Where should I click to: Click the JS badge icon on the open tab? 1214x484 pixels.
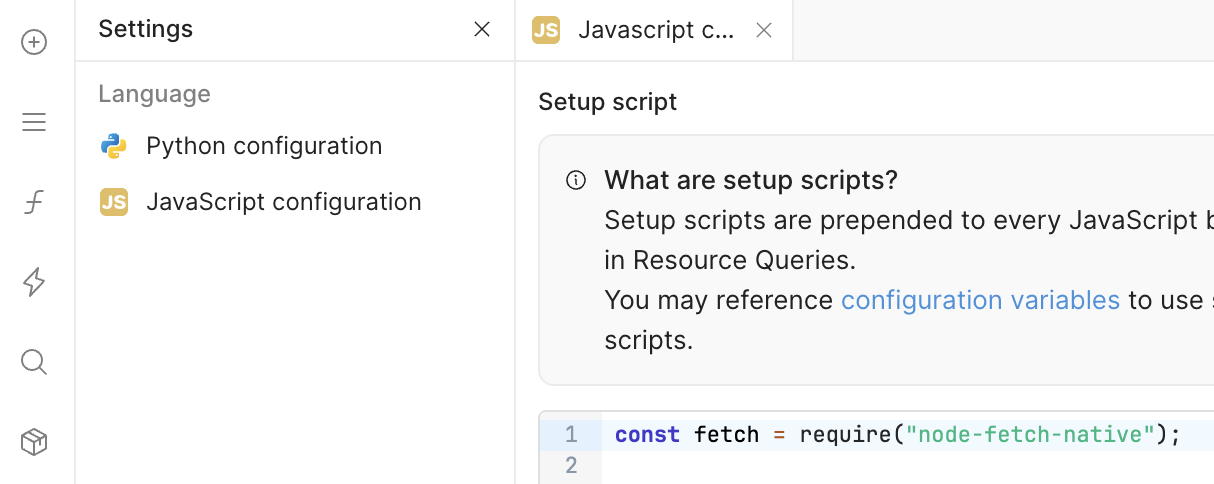point(546,30)
